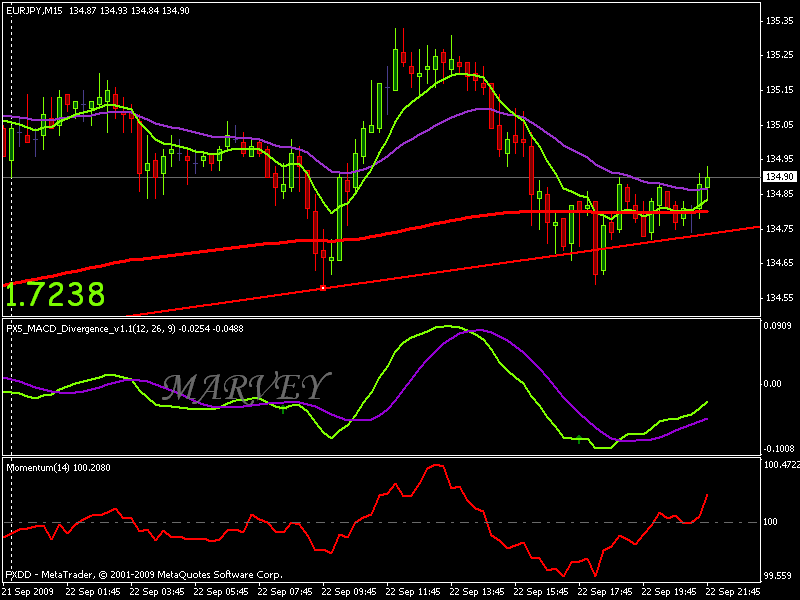This screenshot has height=600, width=800.
Task: Click the 134.55 price scale label
Action: click(x=779, y=298)
